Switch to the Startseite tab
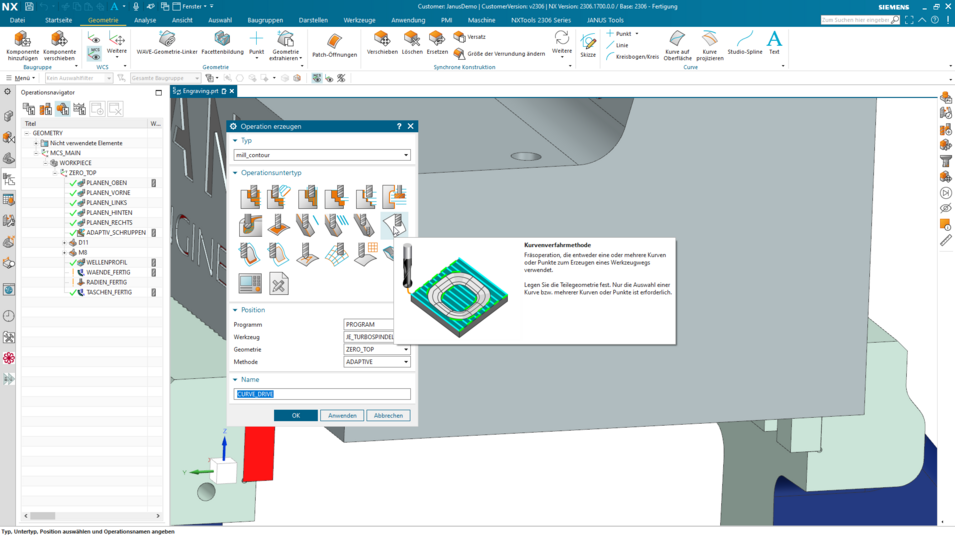 pos(58,20)
